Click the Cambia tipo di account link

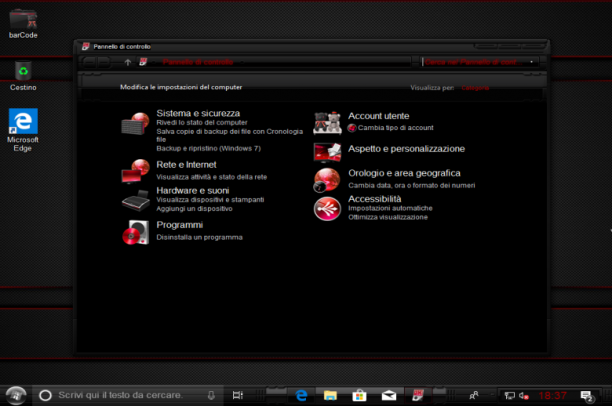(396, 128)
